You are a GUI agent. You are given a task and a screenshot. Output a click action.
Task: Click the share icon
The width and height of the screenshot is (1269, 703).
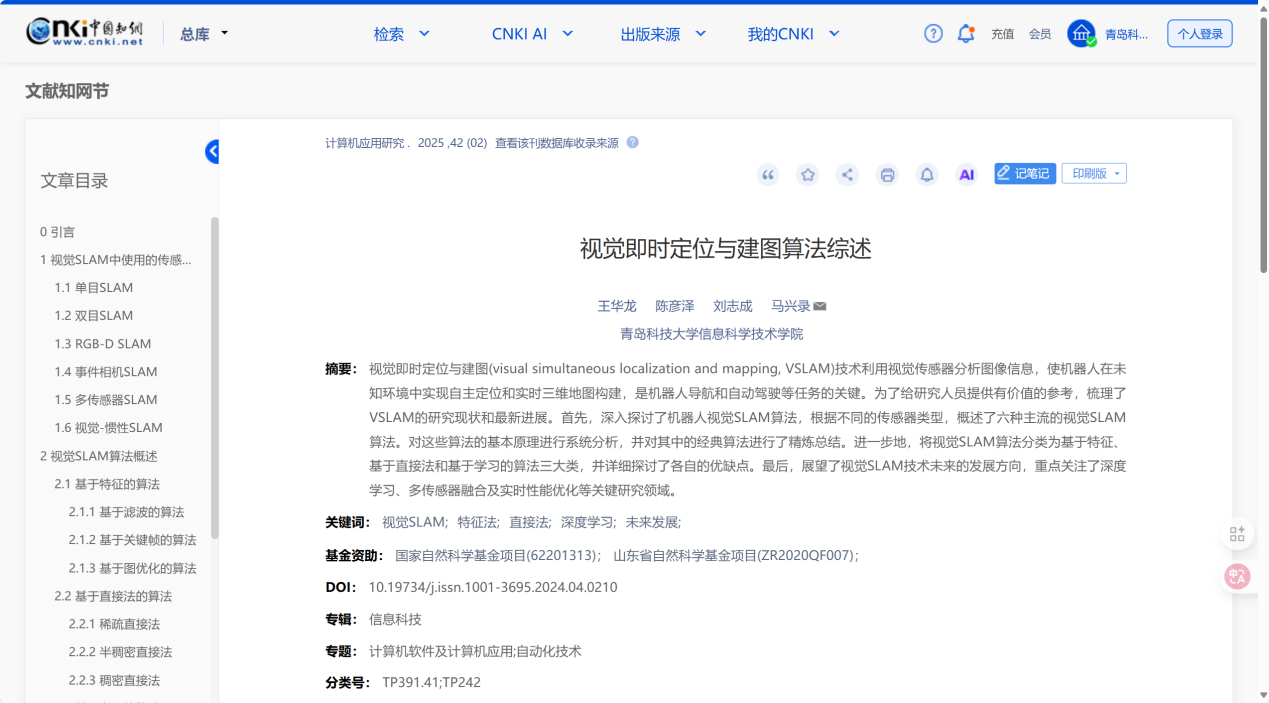[x=847, y=175]
